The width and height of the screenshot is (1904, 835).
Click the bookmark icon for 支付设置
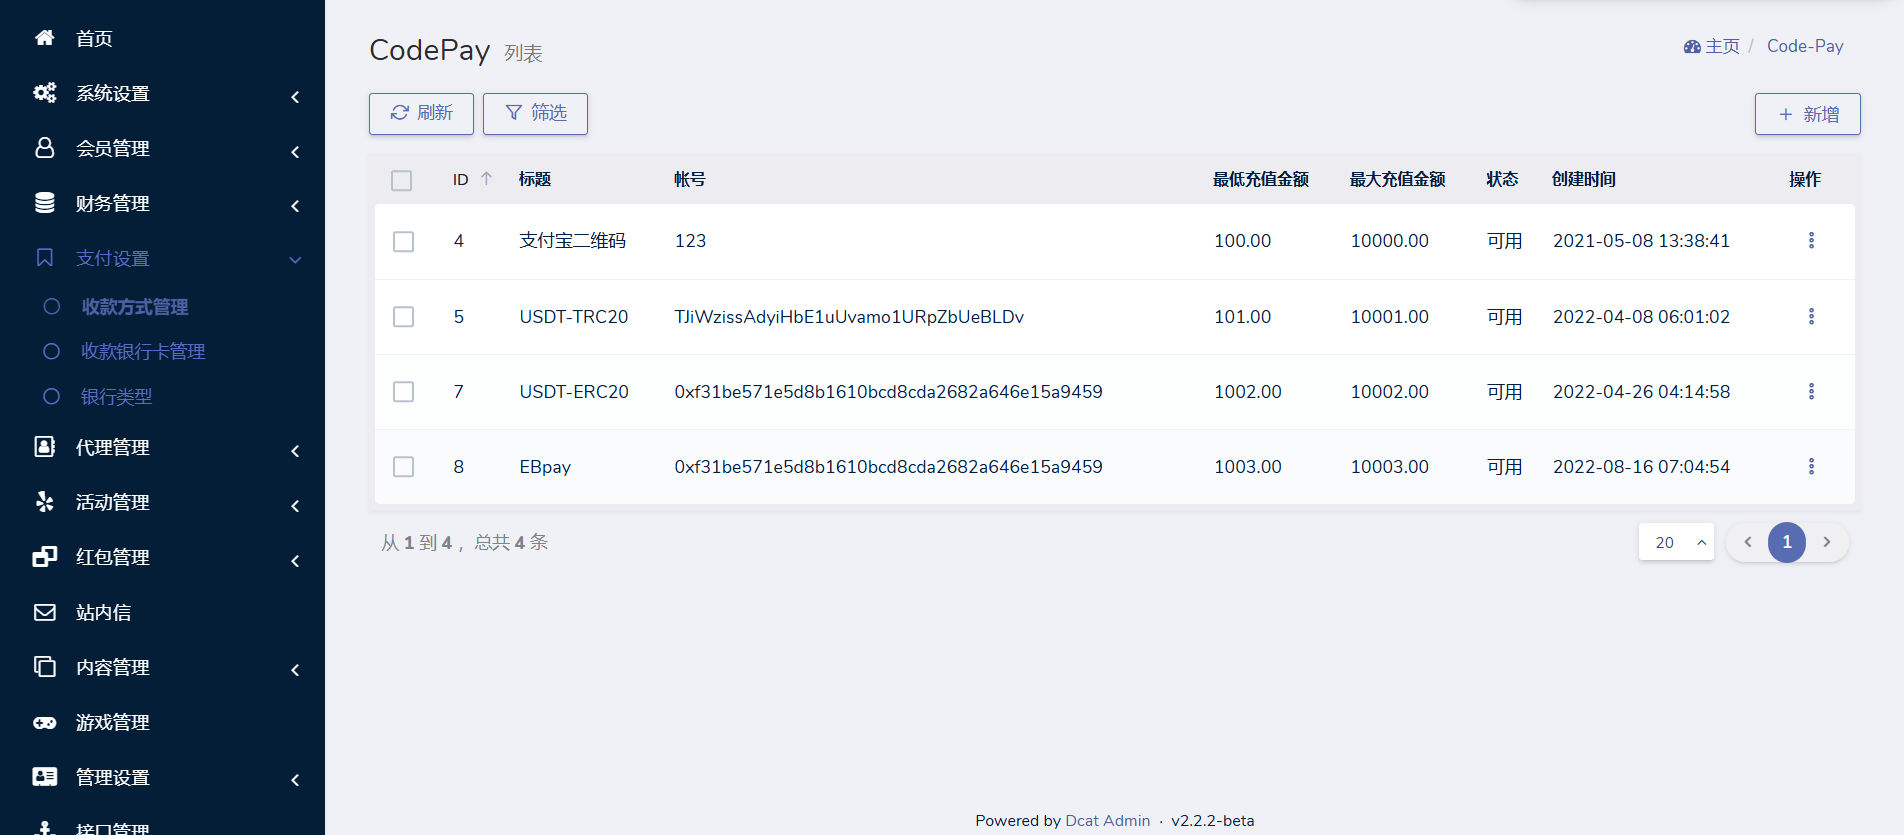44,258
